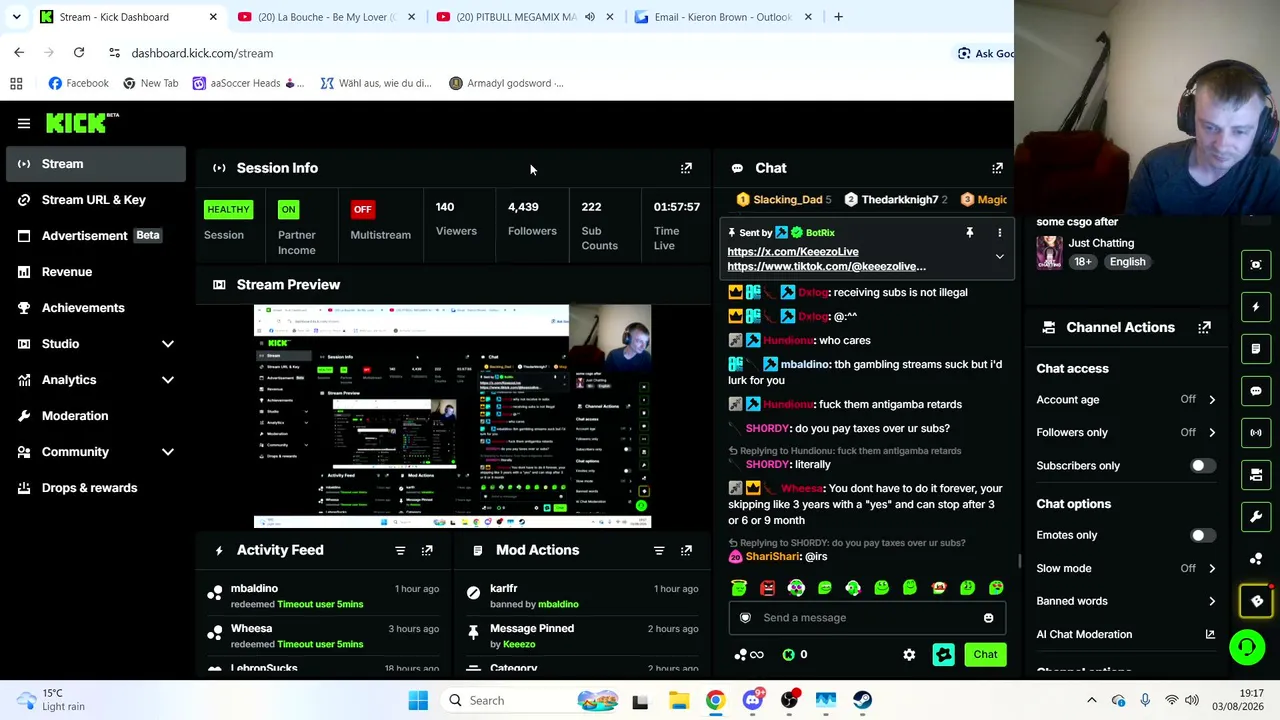Image resolution: width=1280 pixels, height=720 pixels.
Task: Switch to La Bouche YouTube tab
Action: 325,17
